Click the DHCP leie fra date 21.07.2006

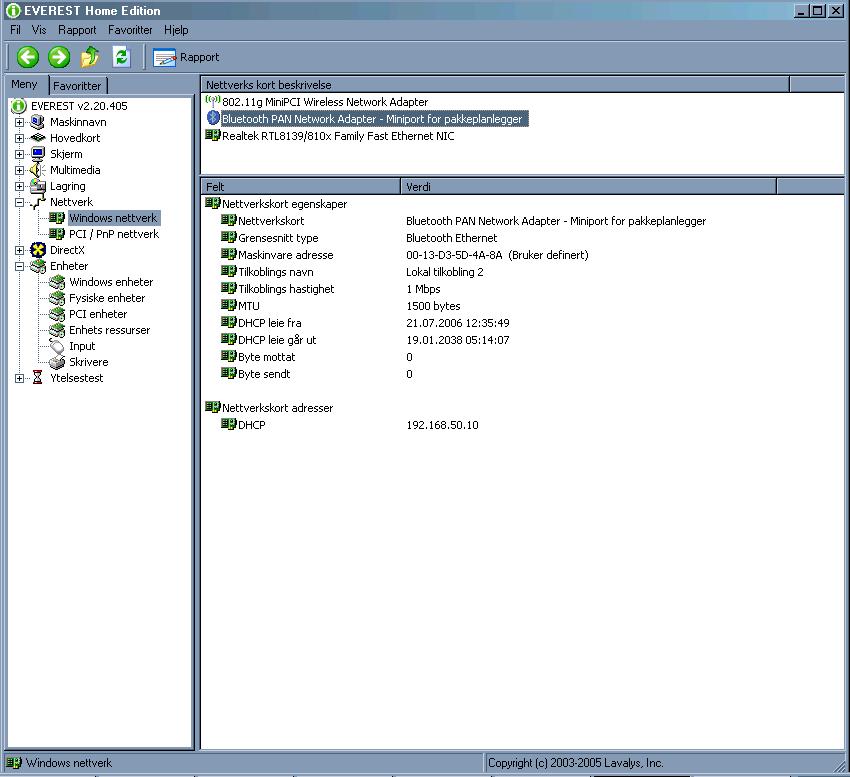coord(432,323)
